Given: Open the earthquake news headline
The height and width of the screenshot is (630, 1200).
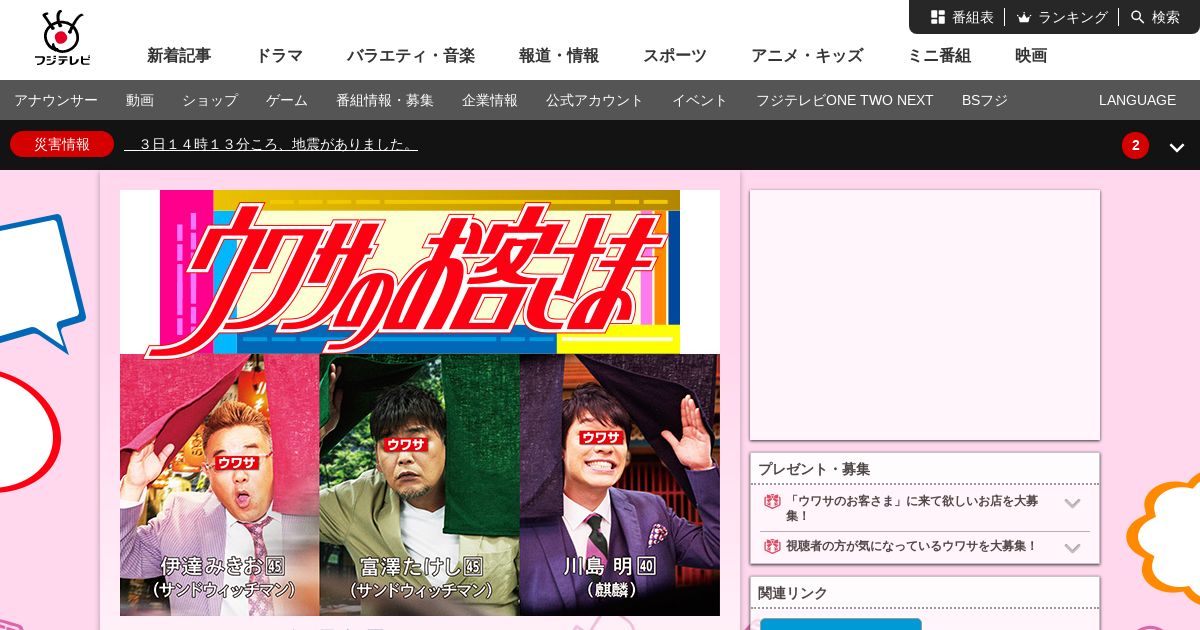Looking at the screenshot, I should click(271, 144).
